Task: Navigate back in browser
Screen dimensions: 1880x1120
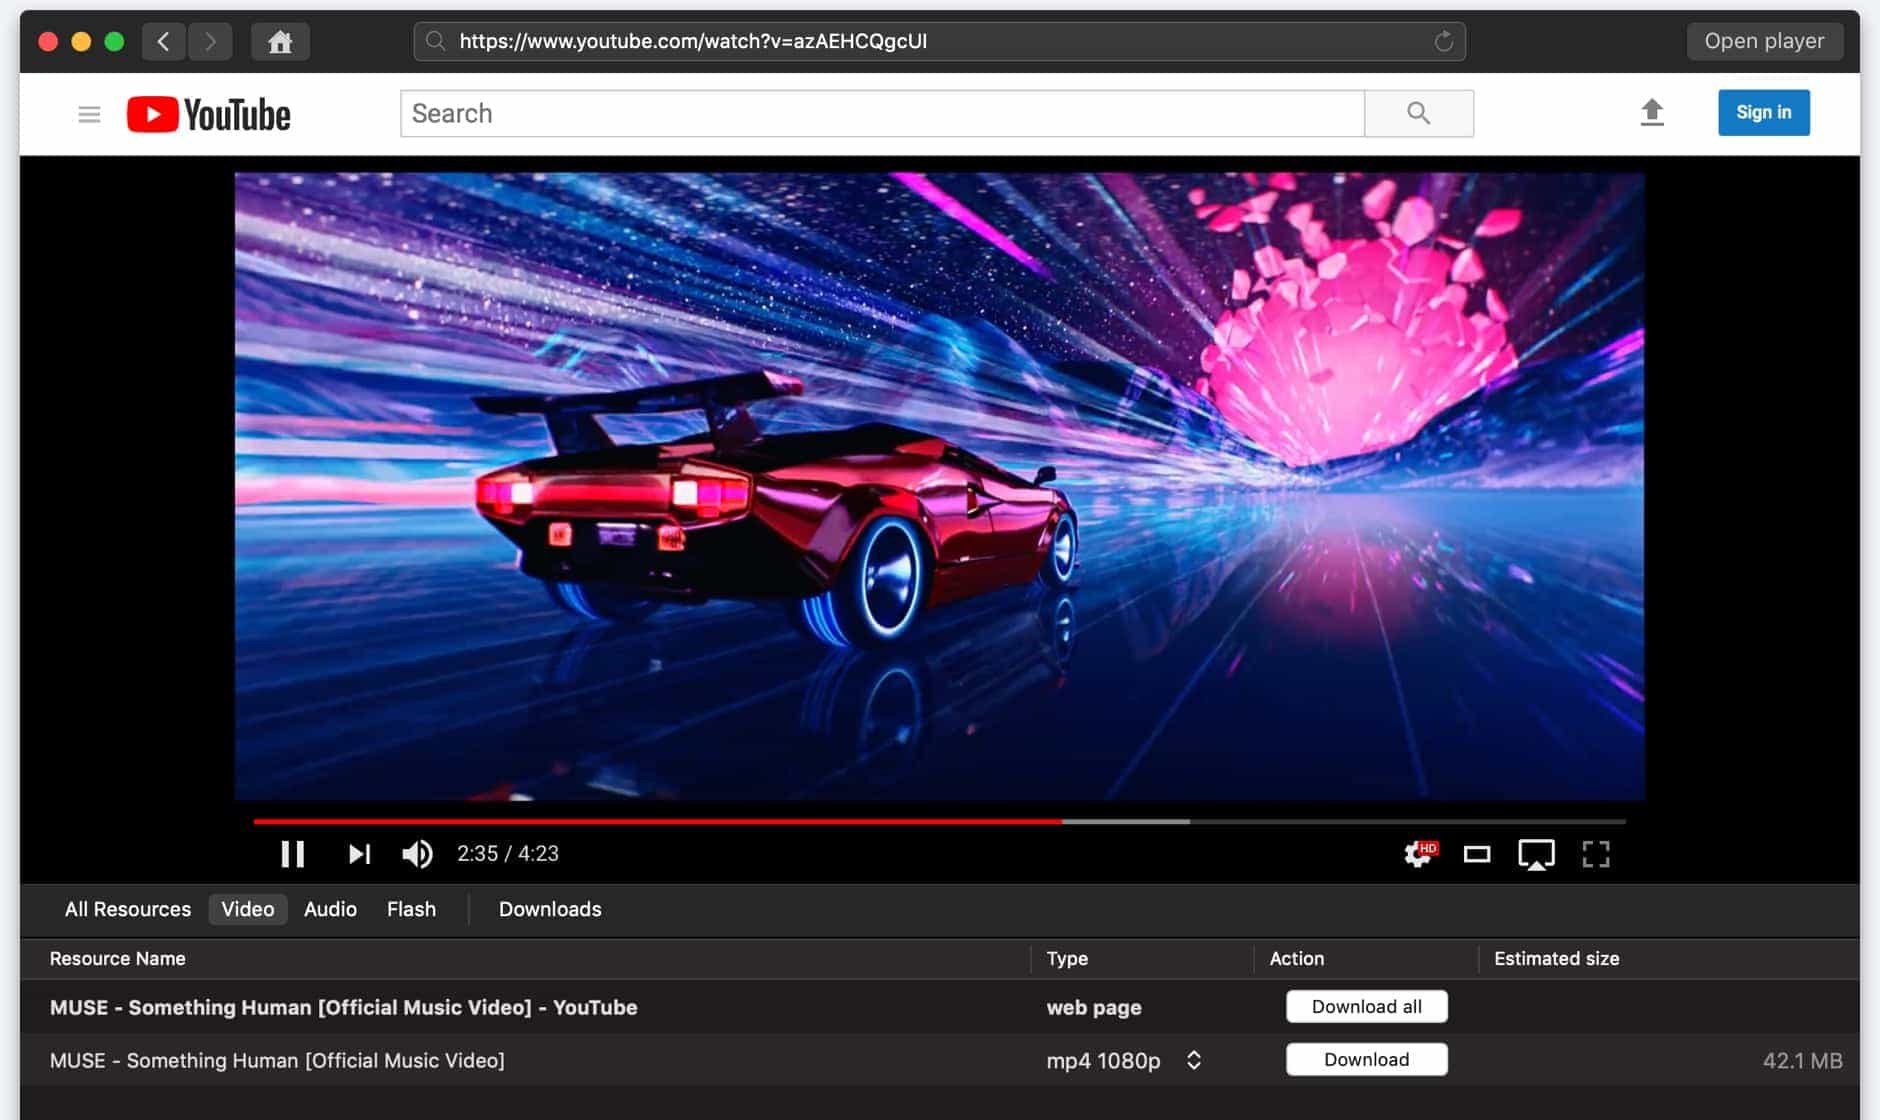Action: [x=164, y=42]
